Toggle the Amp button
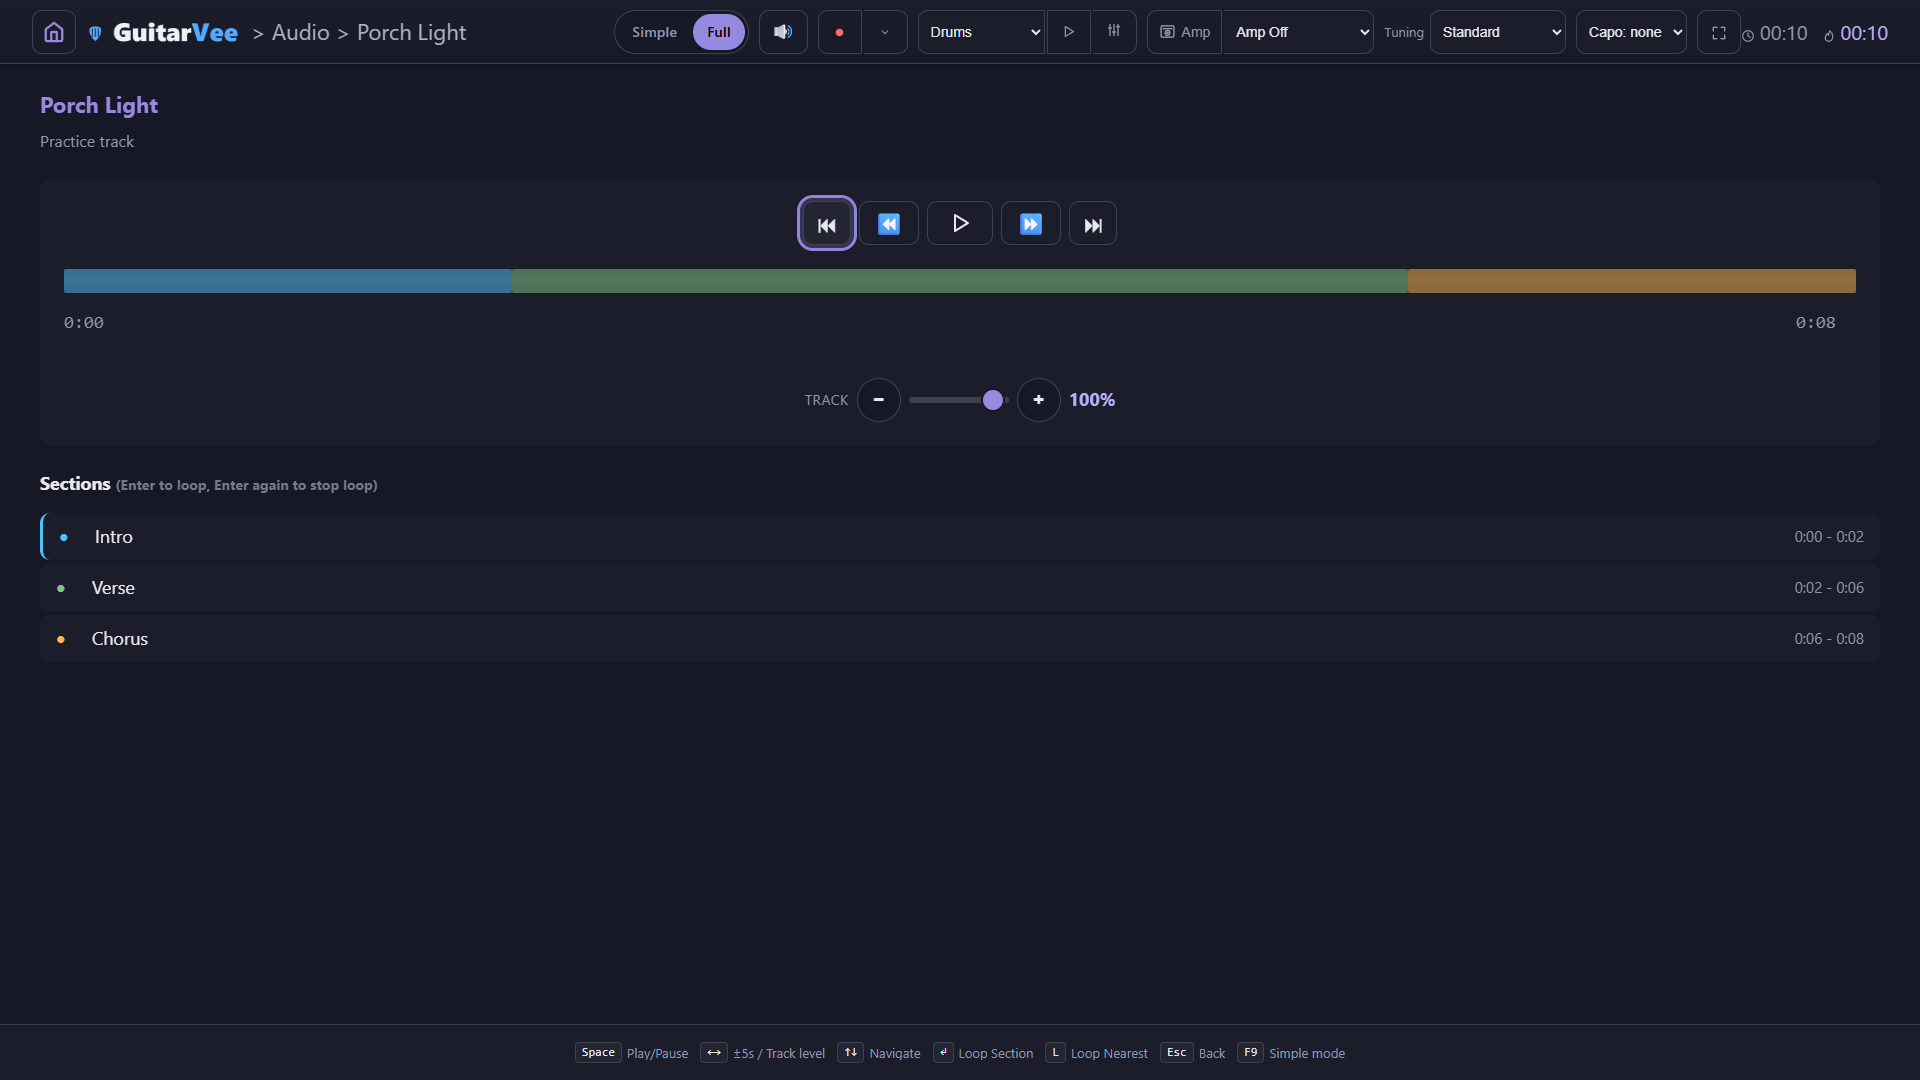1920x1080 pixels. click(x=1185, y=32)
